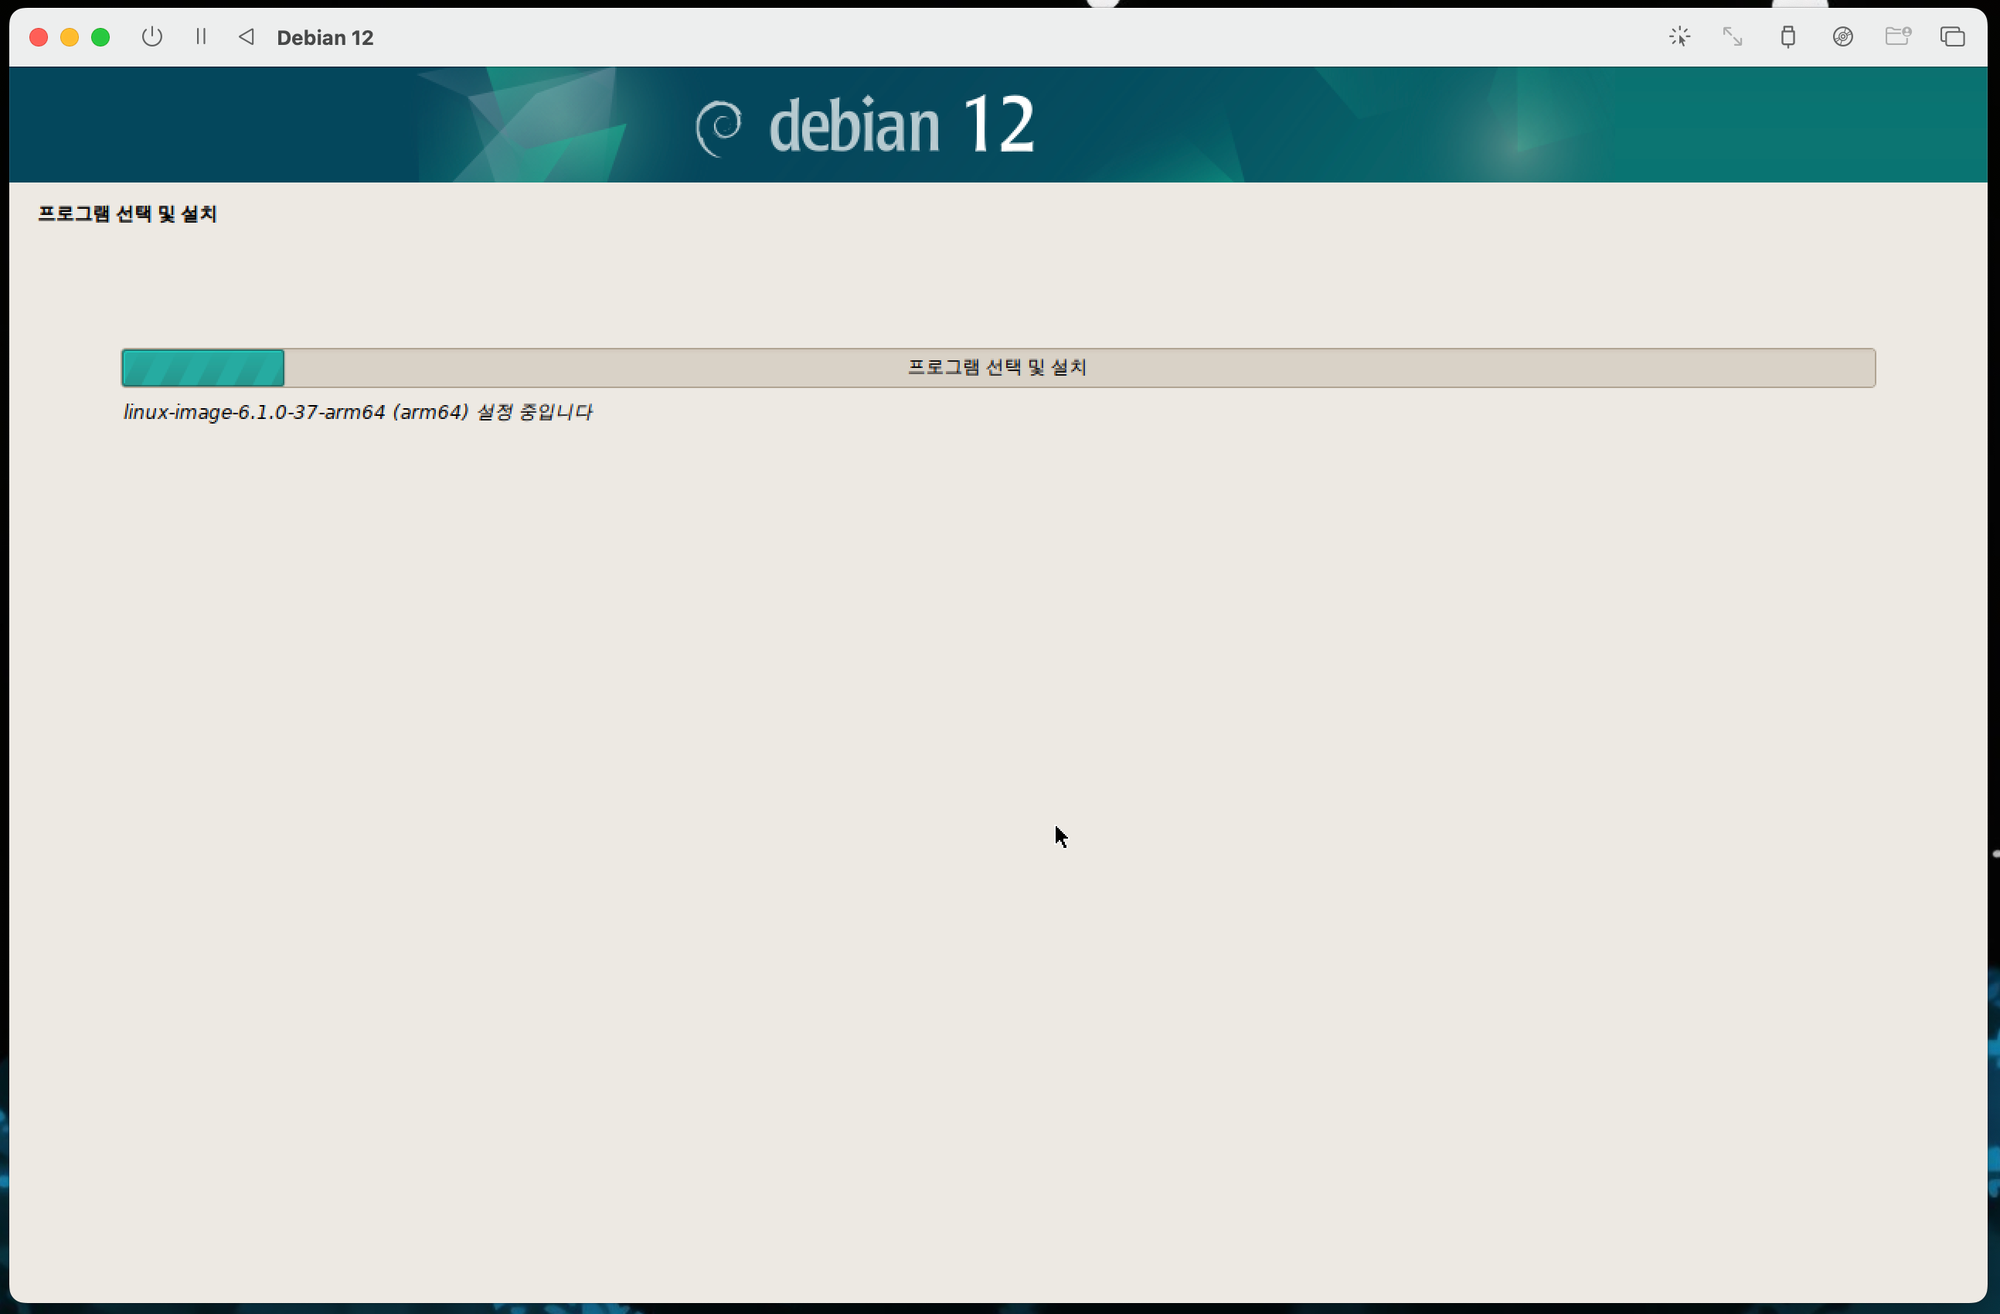2000x1314 pixels.
Task: Open the USB devices icon
Action: point(1788,37)
